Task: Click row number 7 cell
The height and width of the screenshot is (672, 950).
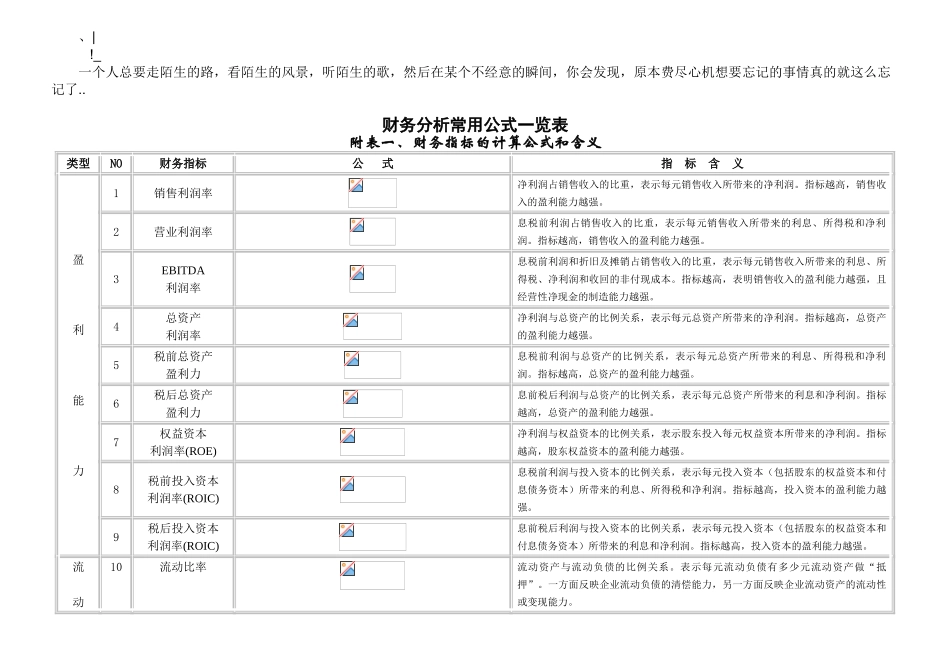Action: pyautogui.click(x=116, y=442)
